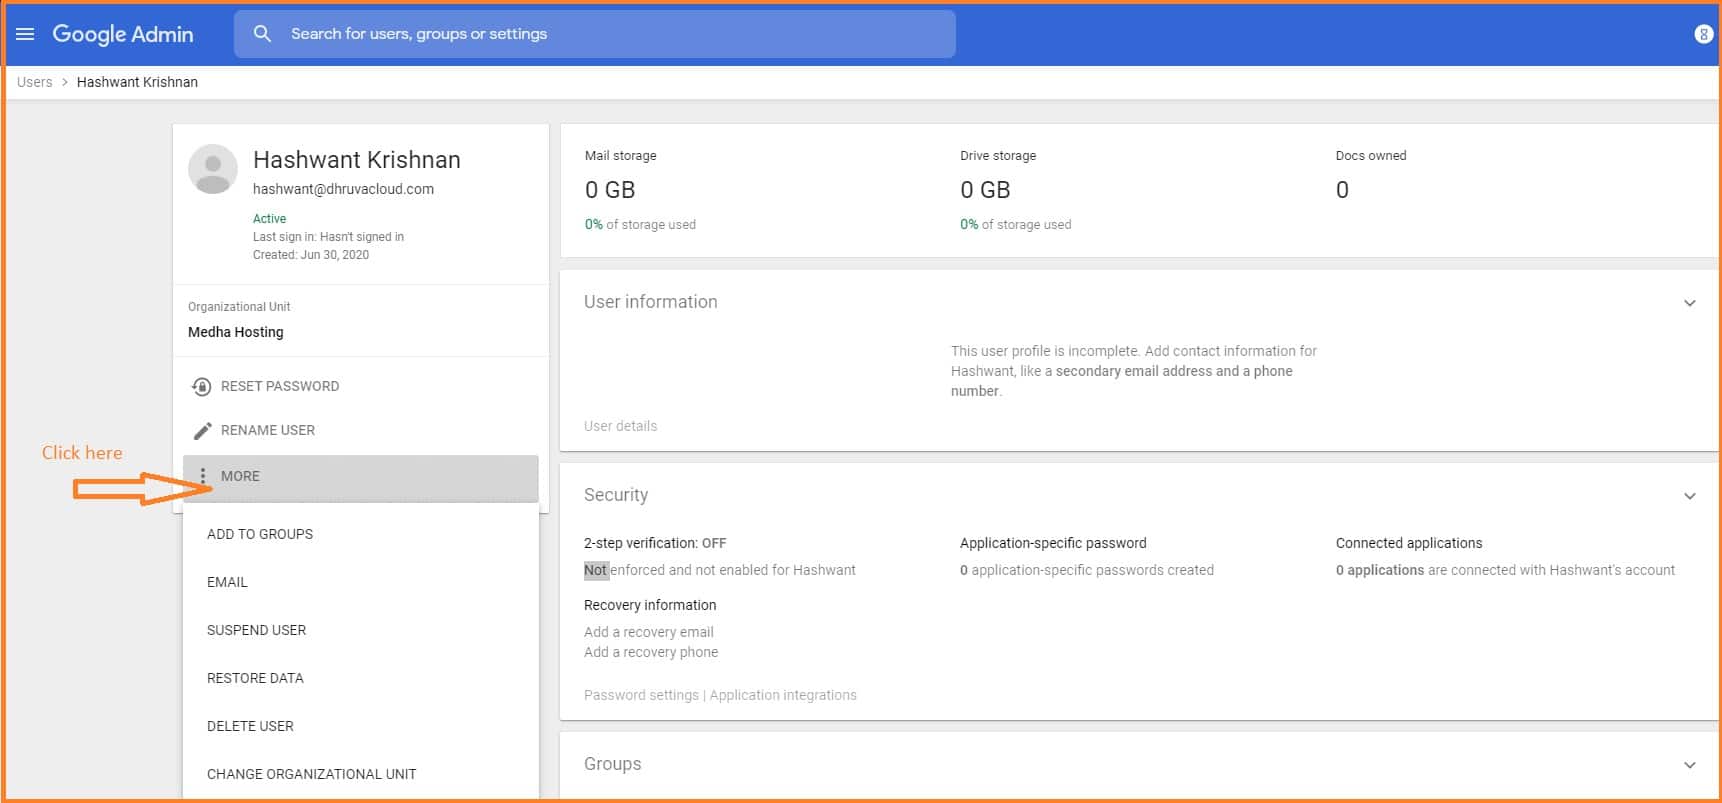Image resolution: width=1722 pixels, height=803 pixels.
Task: Expand the User information section
Action: point(1689,303)
